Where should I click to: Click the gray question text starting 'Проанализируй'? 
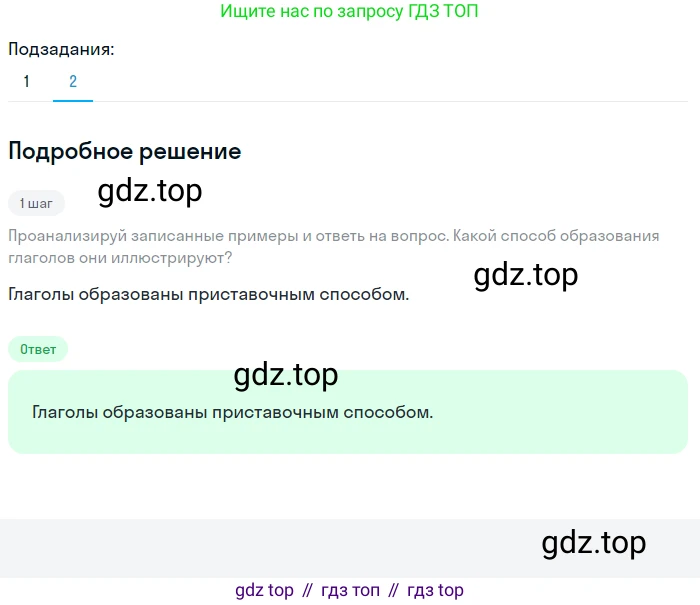coord(333,246)
